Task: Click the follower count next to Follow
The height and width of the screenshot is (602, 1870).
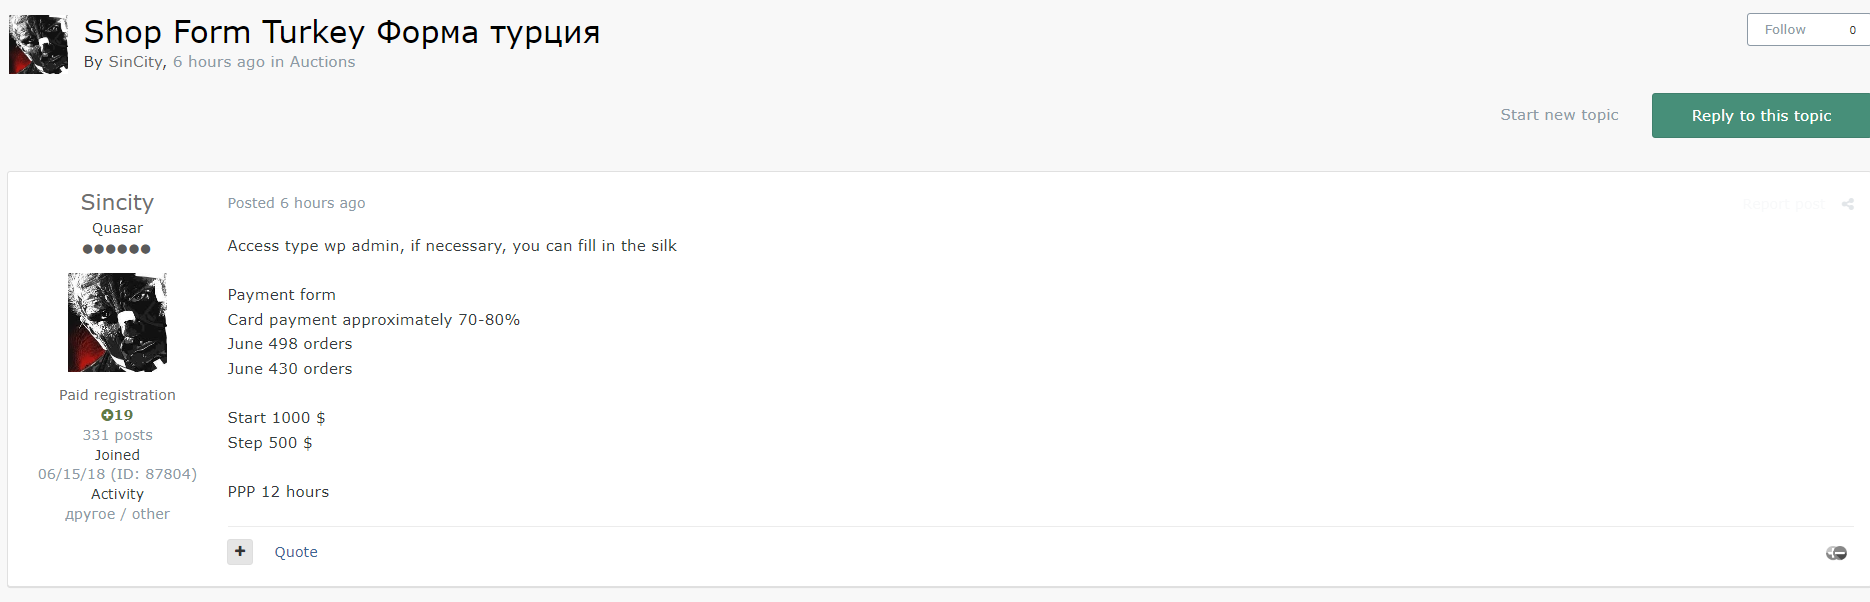Action: [1852, 30]
